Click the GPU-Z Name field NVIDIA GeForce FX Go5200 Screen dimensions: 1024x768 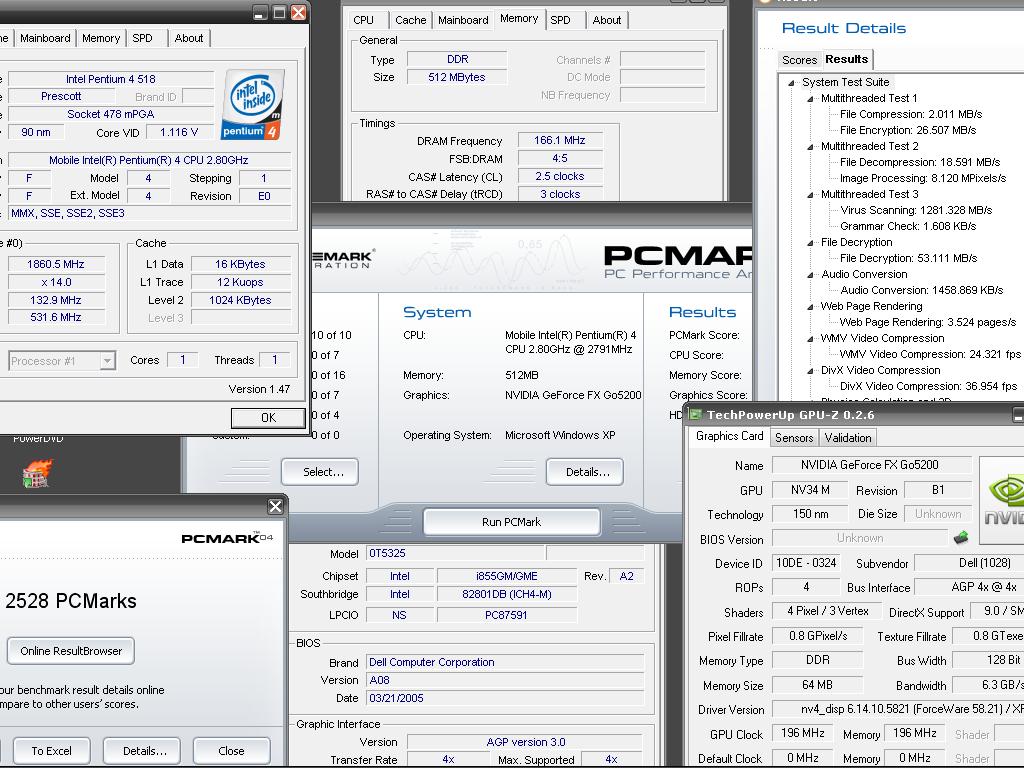[871, 465]
